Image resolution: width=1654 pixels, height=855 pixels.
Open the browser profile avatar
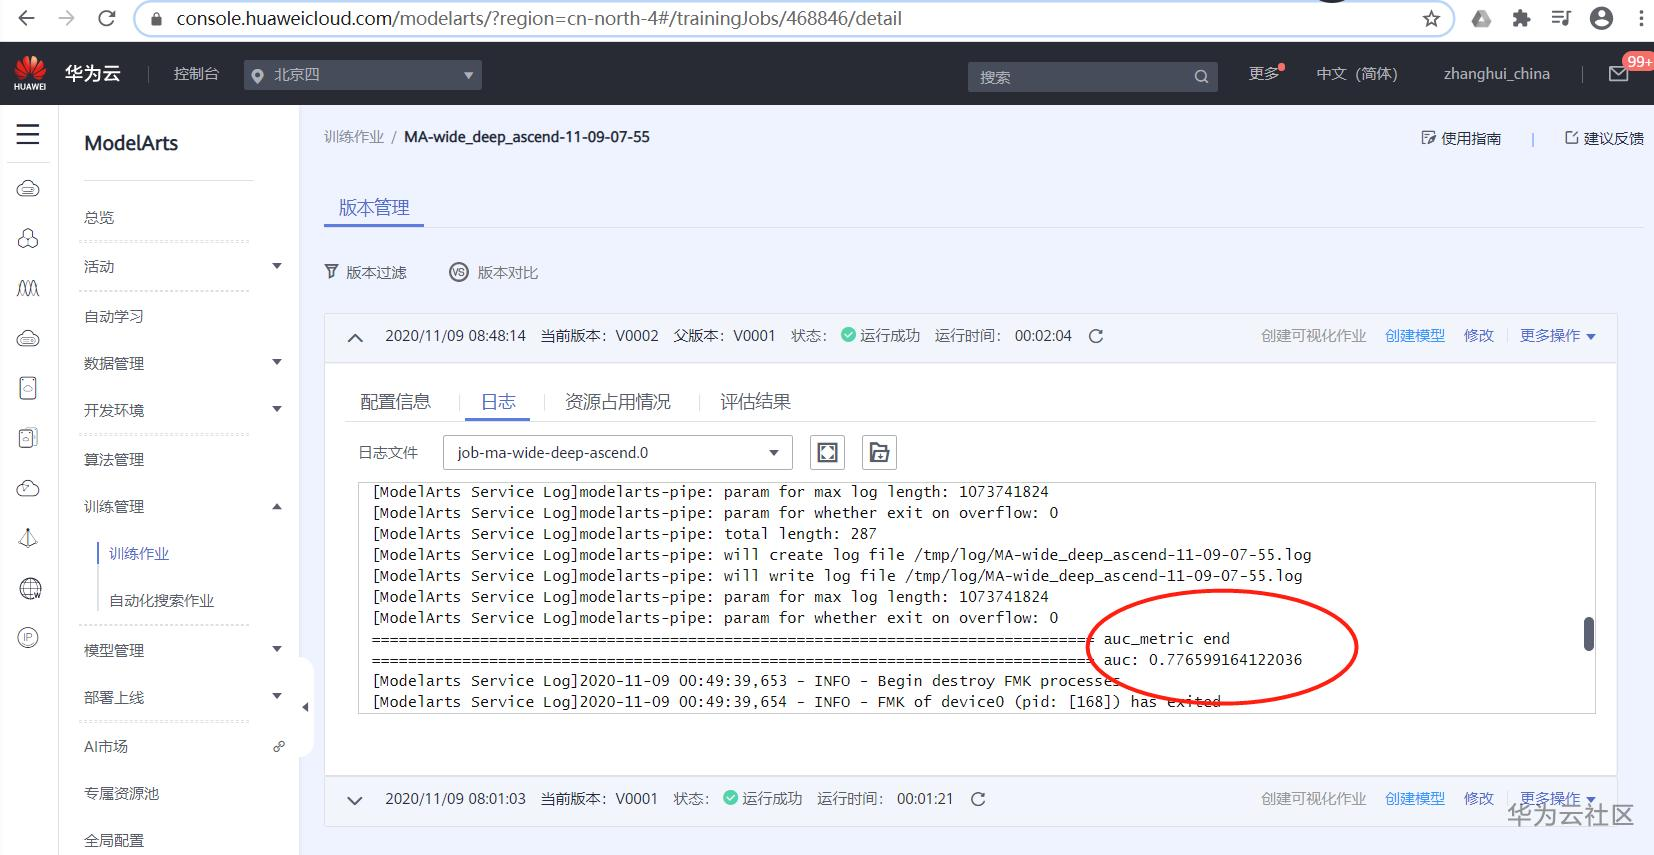1601,18
